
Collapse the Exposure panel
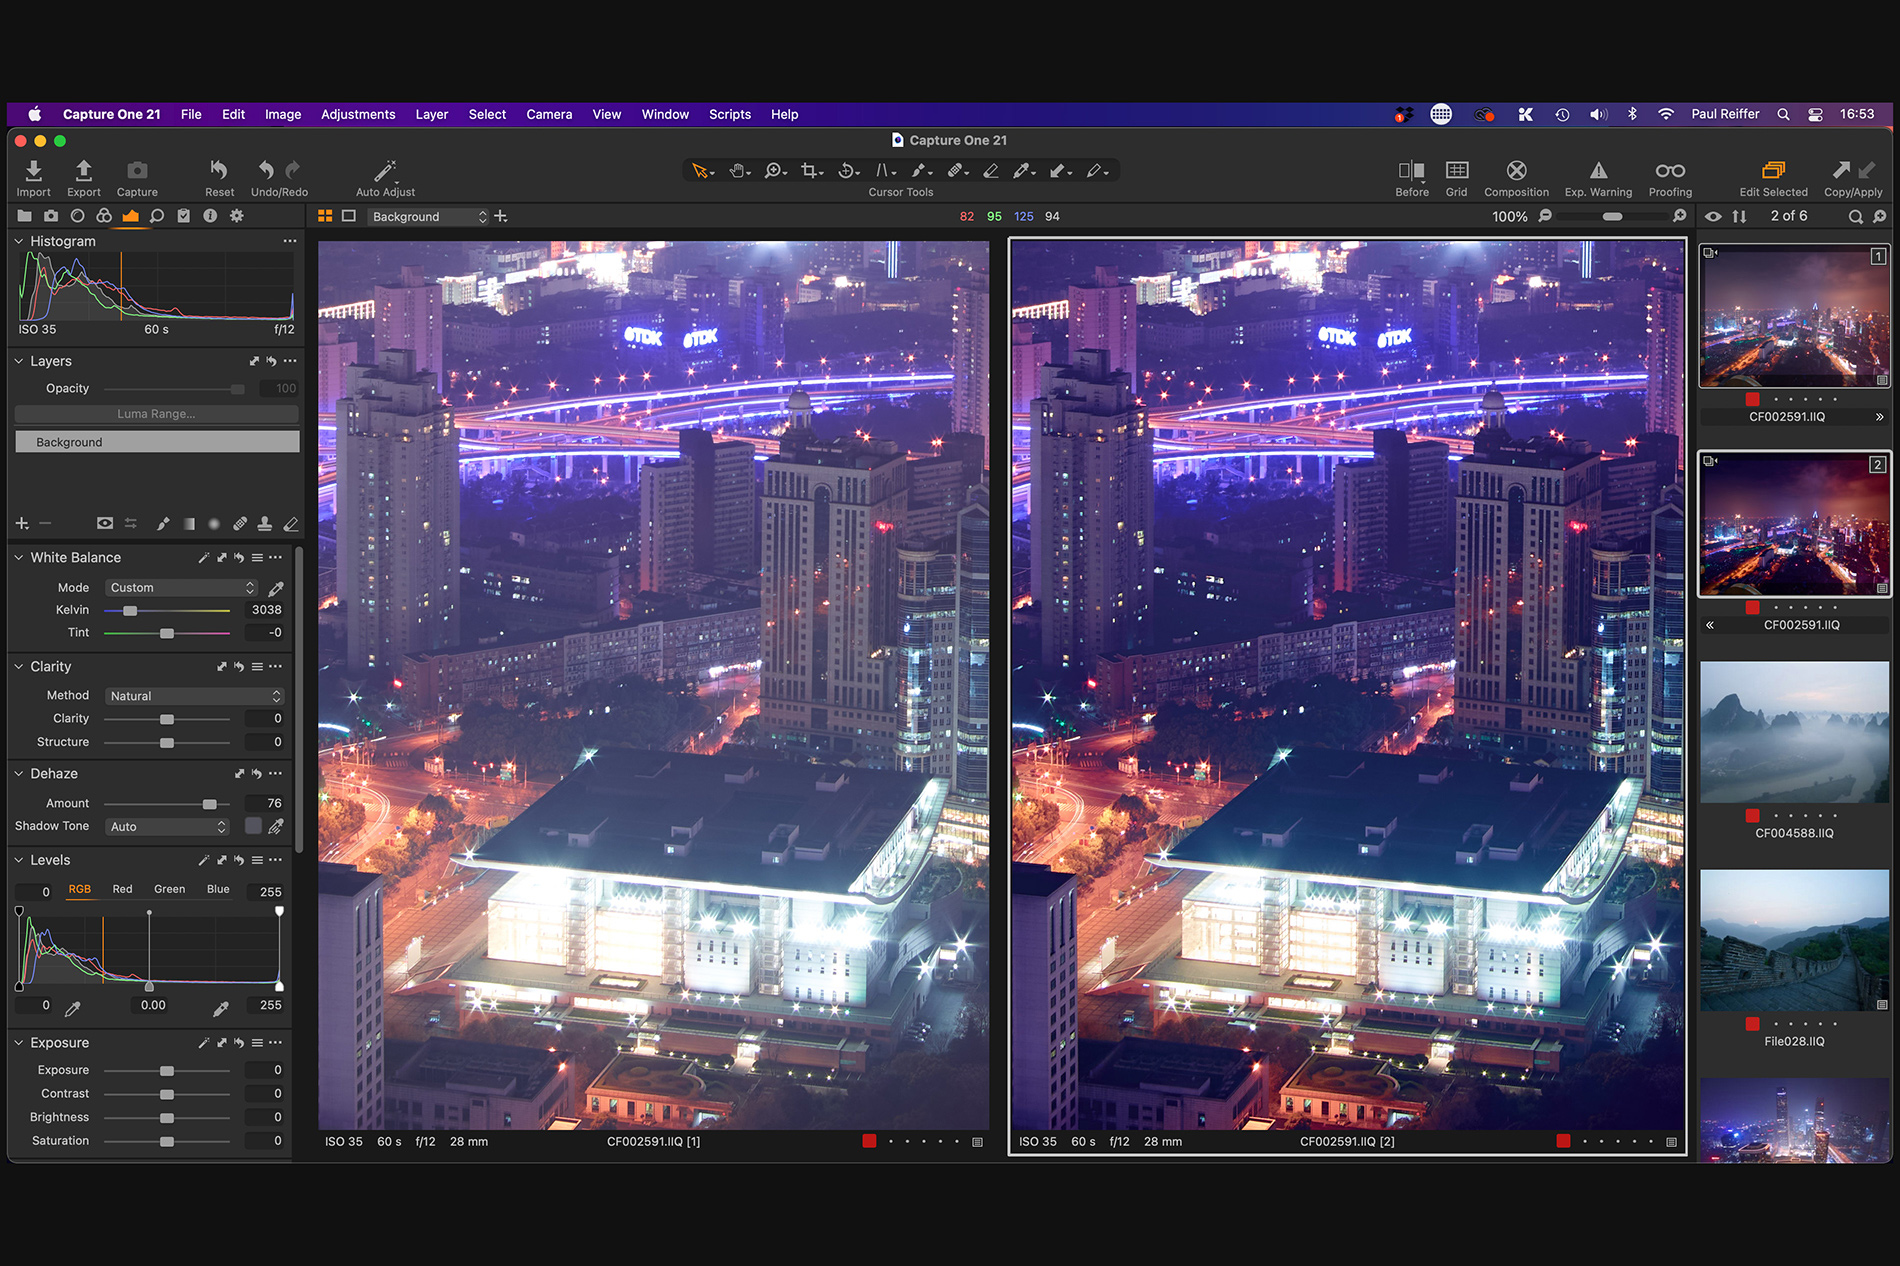(x=18, y=1042)
